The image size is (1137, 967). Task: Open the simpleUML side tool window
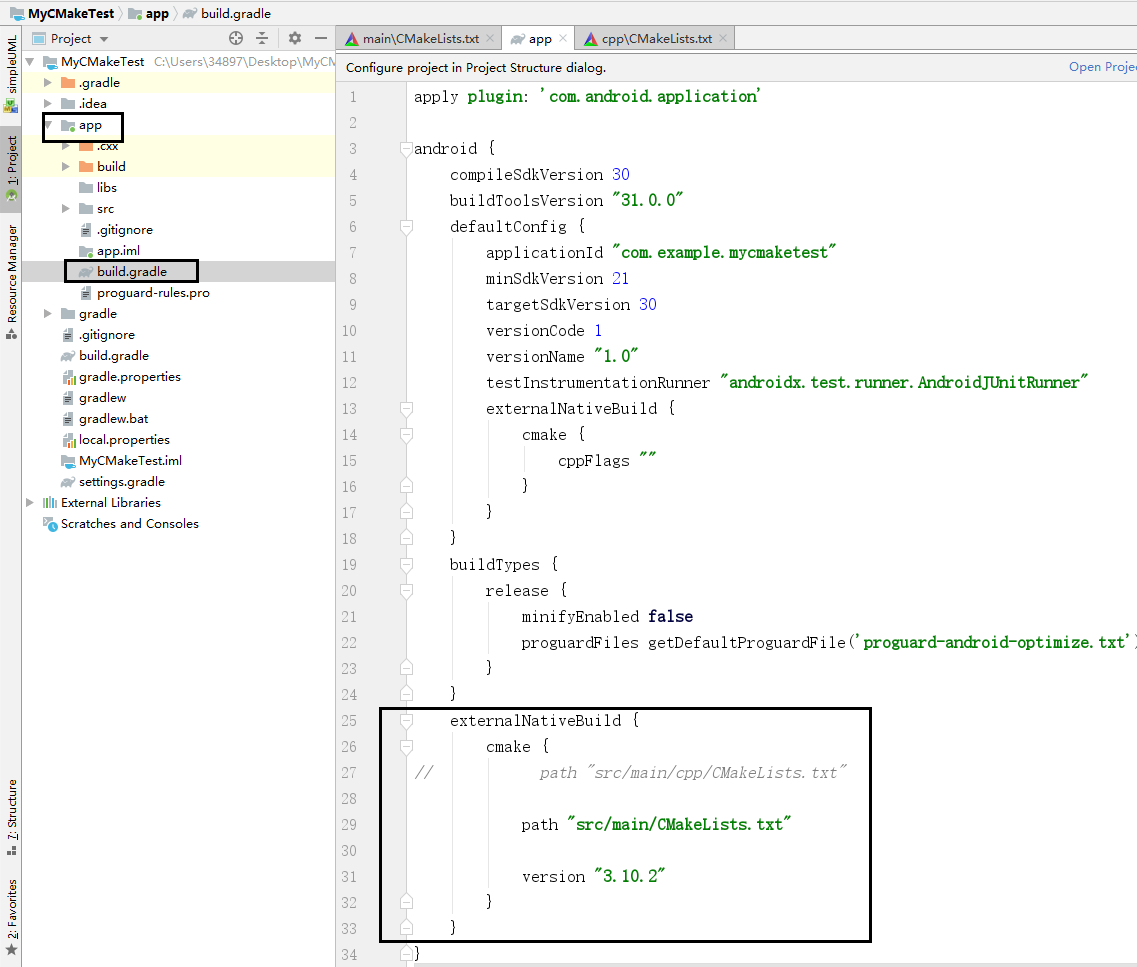11,74
